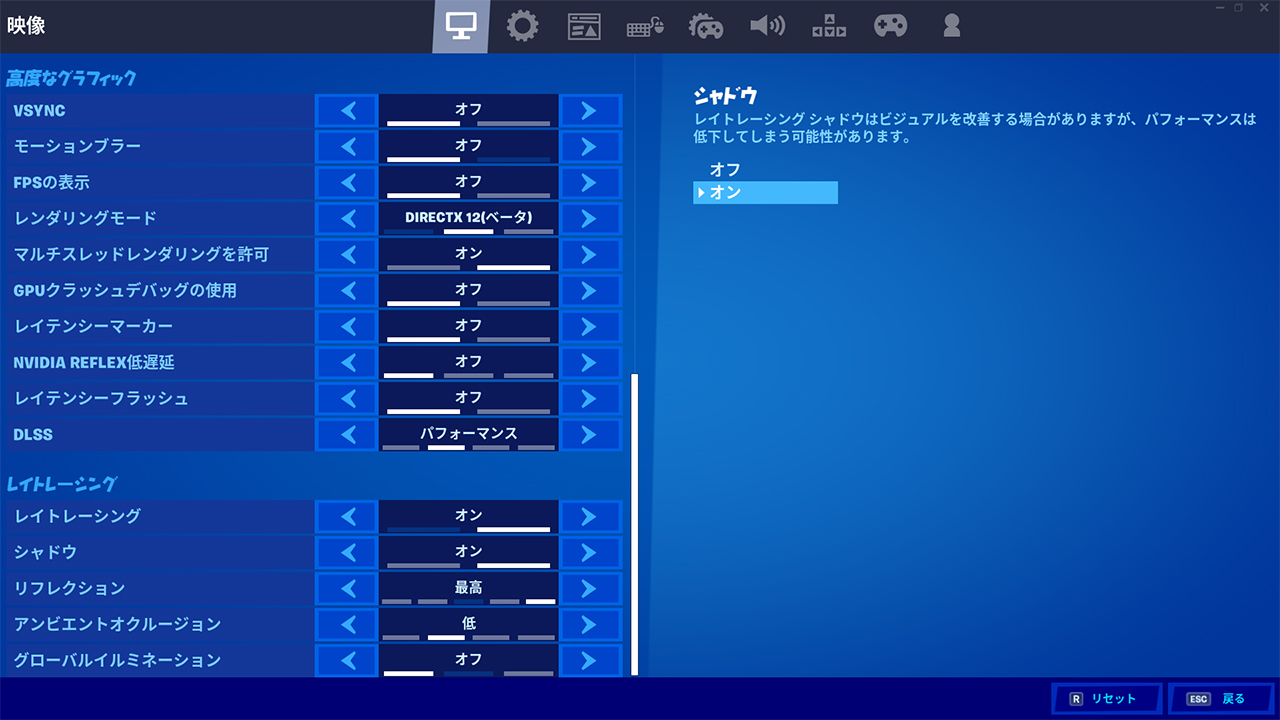Select オン option in シャドウ description
1280x720 pixels.
coord(765,192)
